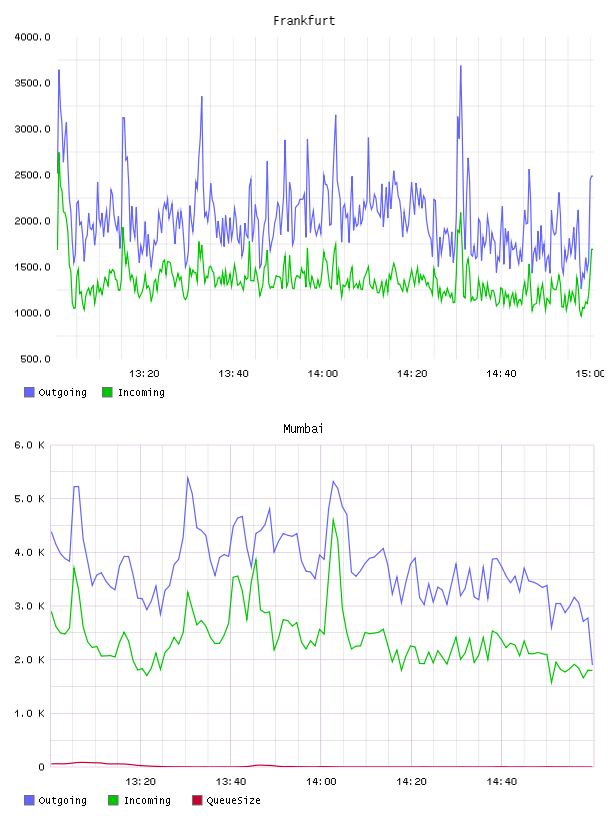
Task: Click the 14:20 time label in Mumbai chart
Action: point(411,782)
